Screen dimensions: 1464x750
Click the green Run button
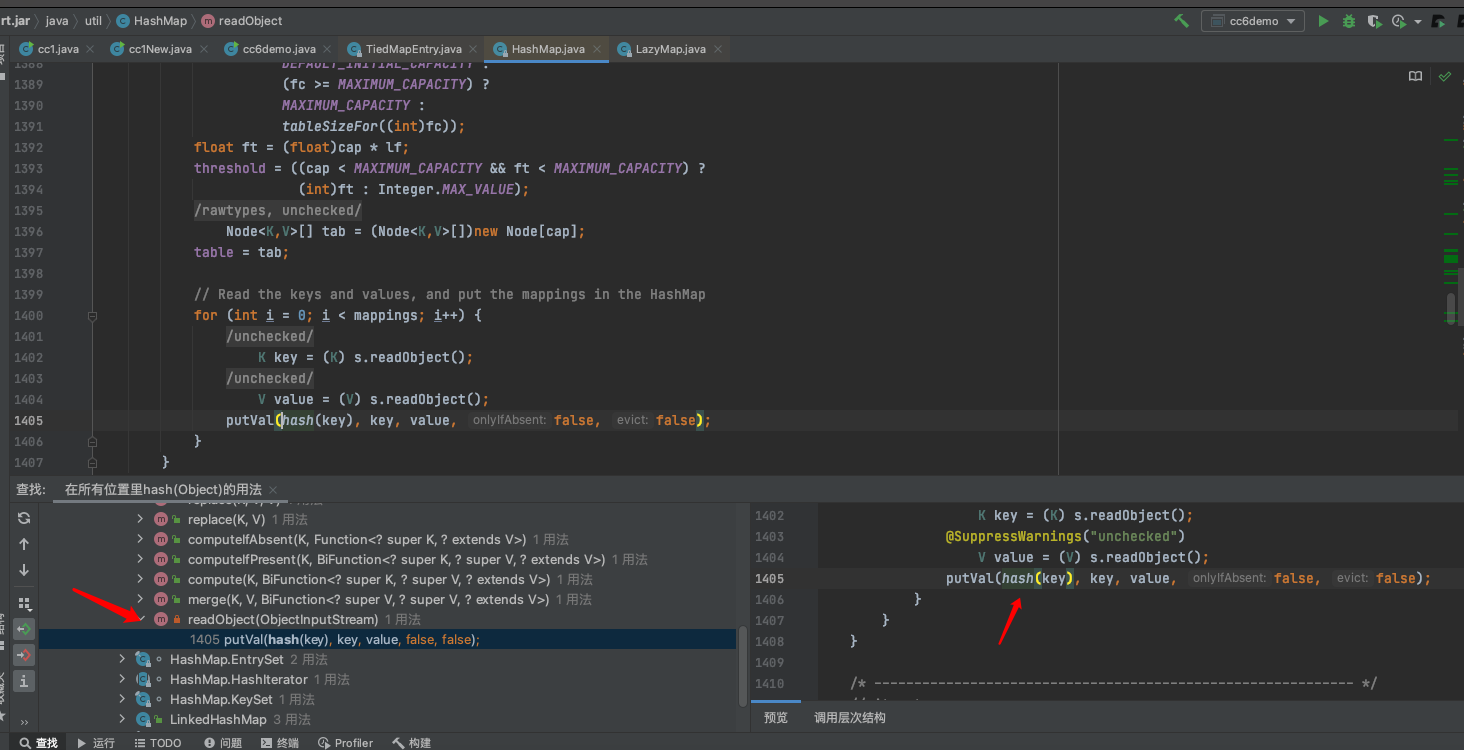[x=1323, y=21]
